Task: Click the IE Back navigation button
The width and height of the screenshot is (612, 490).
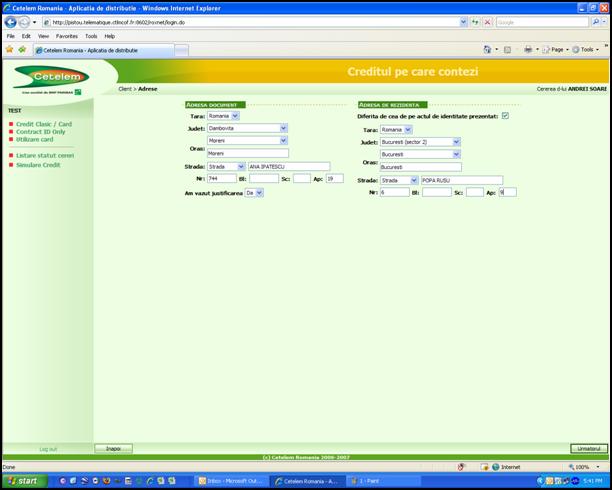Action: tap(11, 21)
